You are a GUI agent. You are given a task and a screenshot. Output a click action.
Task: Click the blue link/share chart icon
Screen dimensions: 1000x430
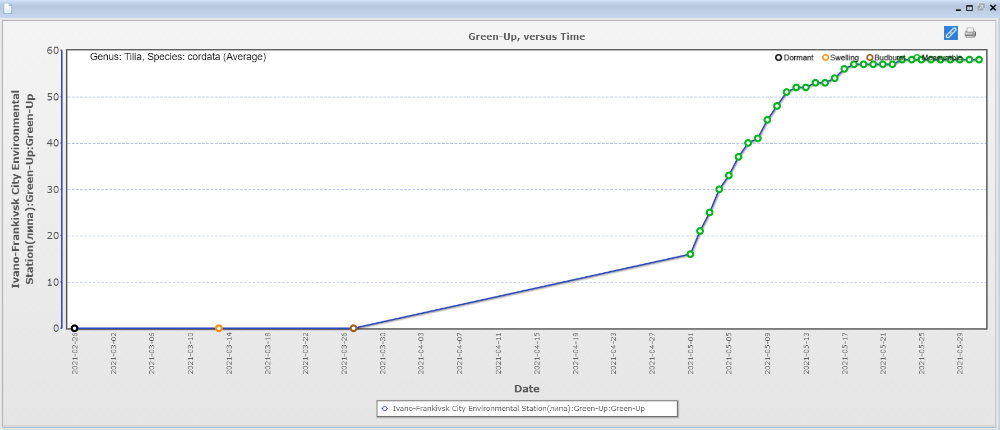[x=951, y=33]
